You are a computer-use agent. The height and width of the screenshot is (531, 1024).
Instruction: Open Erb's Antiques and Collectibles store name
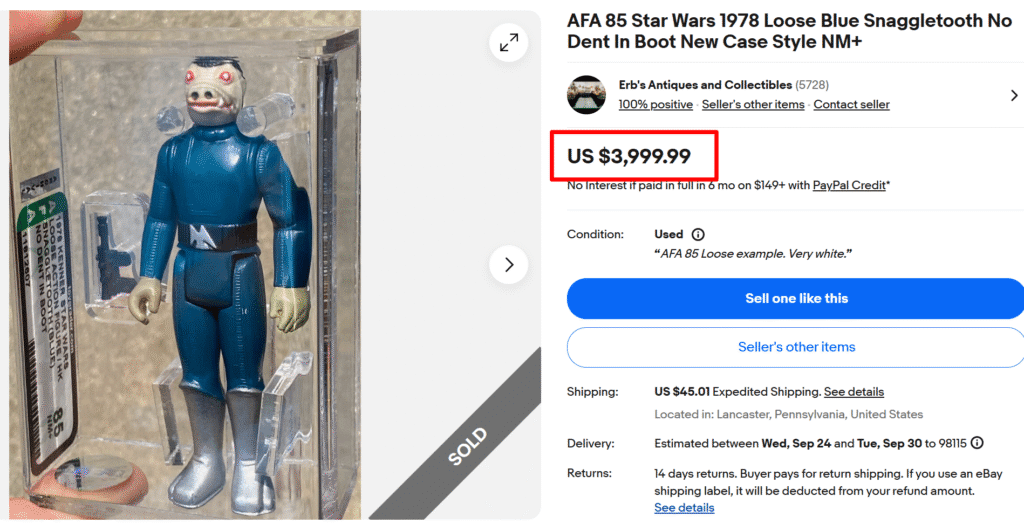pyautogui.click(x=705, y=85)
